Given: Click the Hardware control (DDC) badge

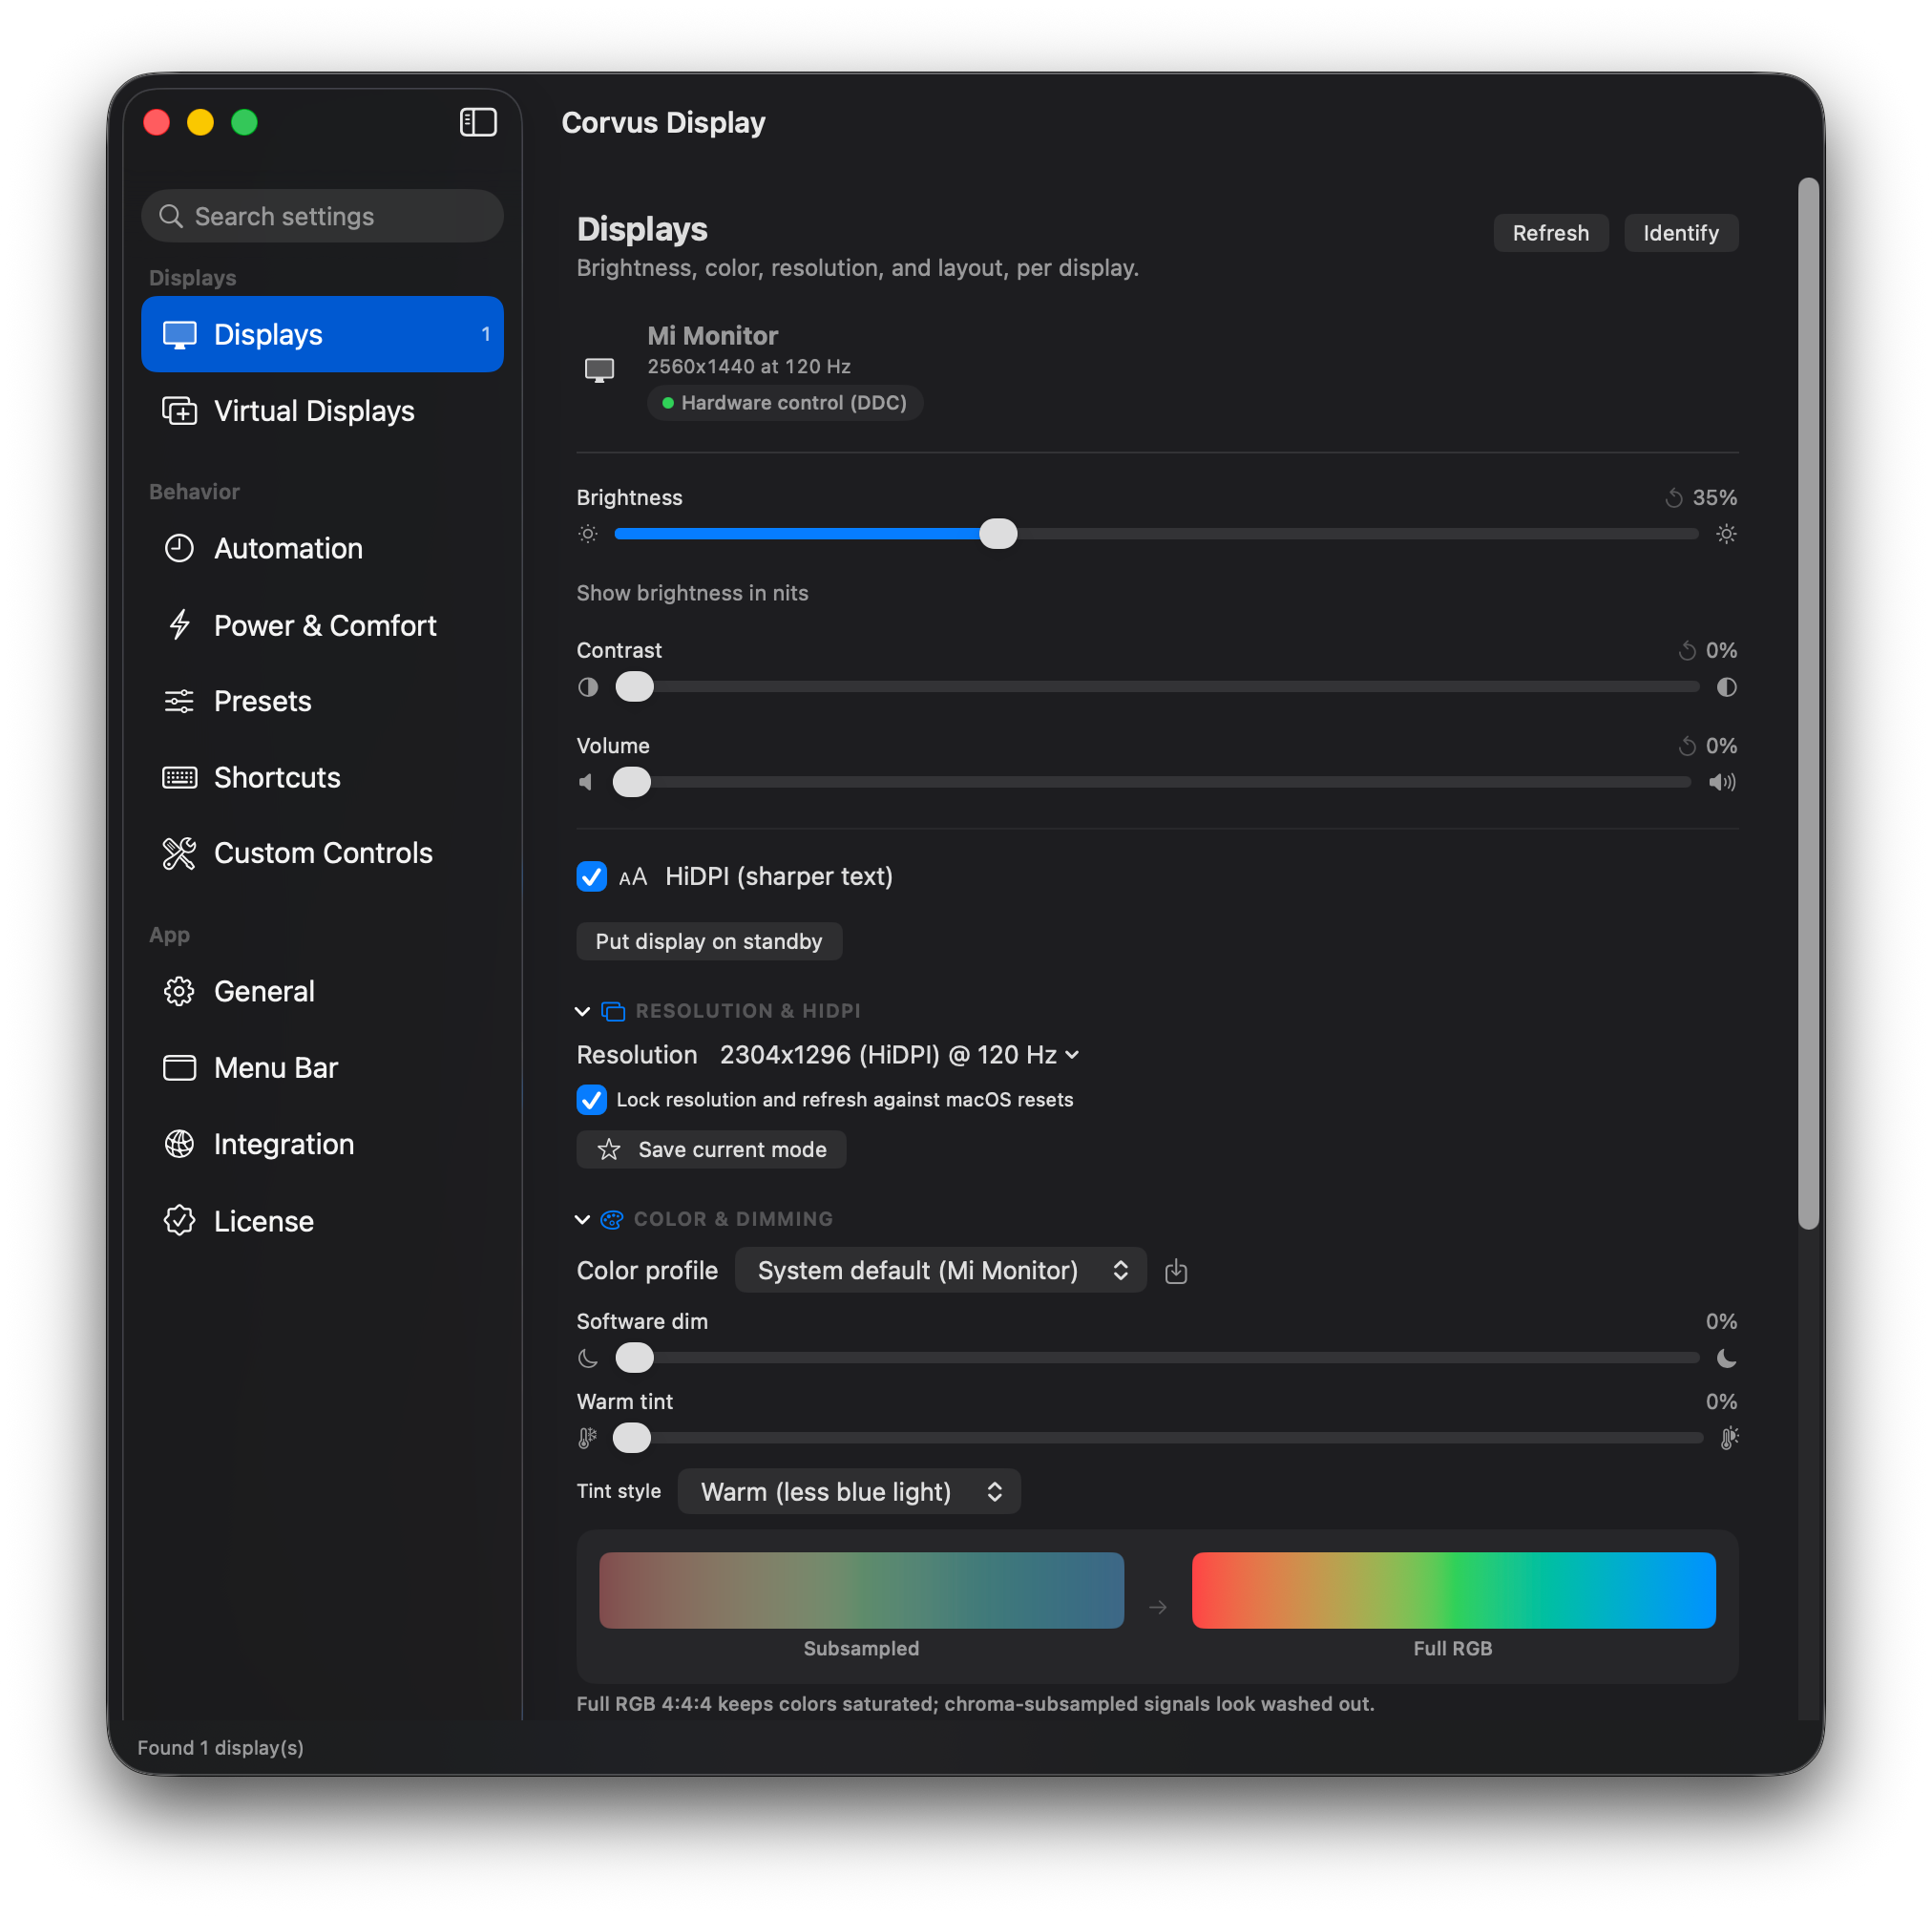Looking at the screenshot, I should tap(785, 403).
